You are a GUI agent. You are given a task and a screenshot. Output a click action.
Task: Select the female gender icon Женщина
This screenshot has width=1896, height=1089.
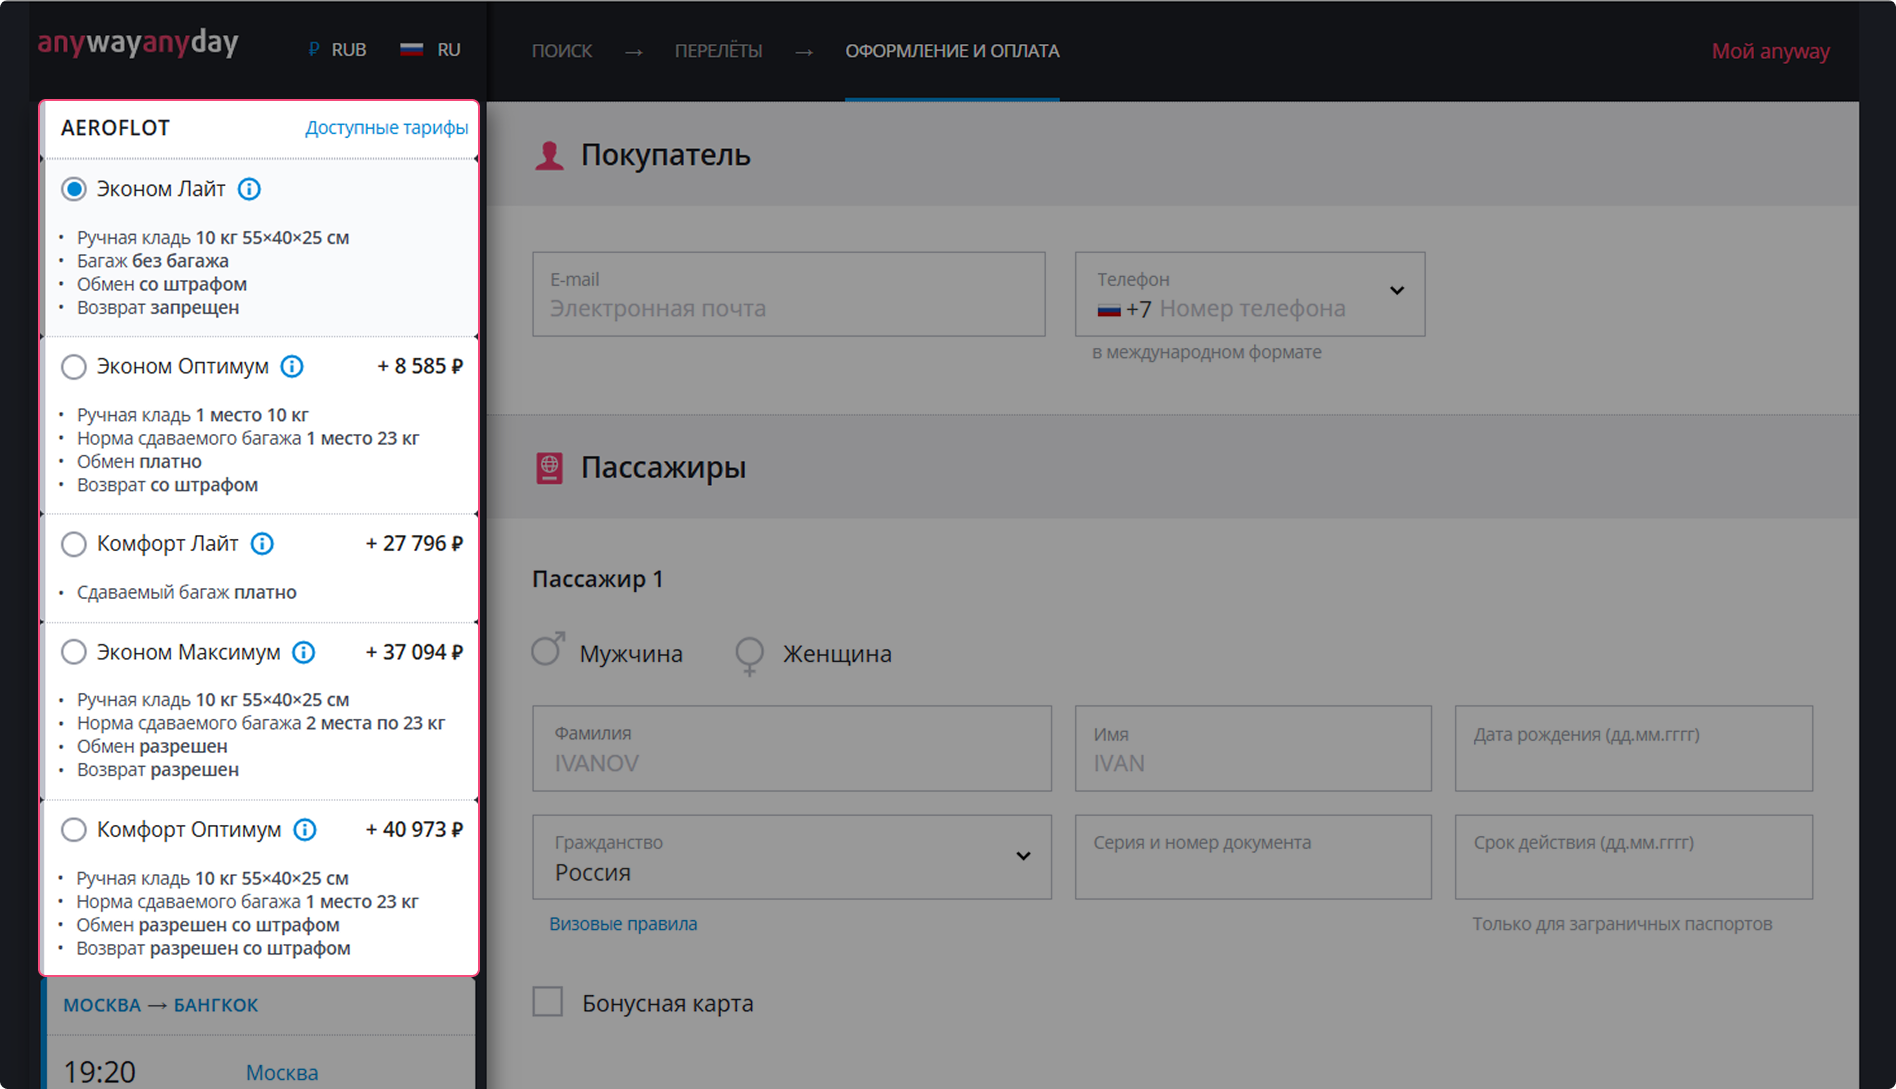click(x=749, y=654)
